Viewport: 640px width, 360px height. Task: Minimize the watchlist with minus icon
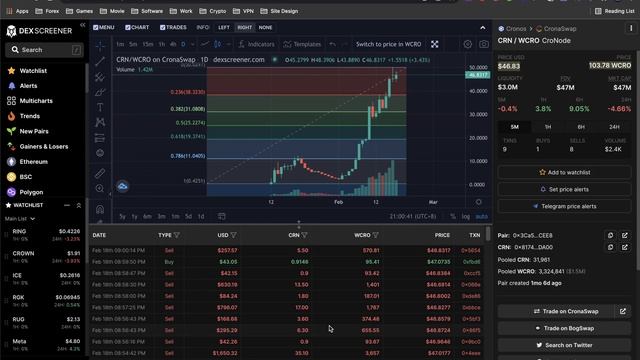(x=67, y=205)
